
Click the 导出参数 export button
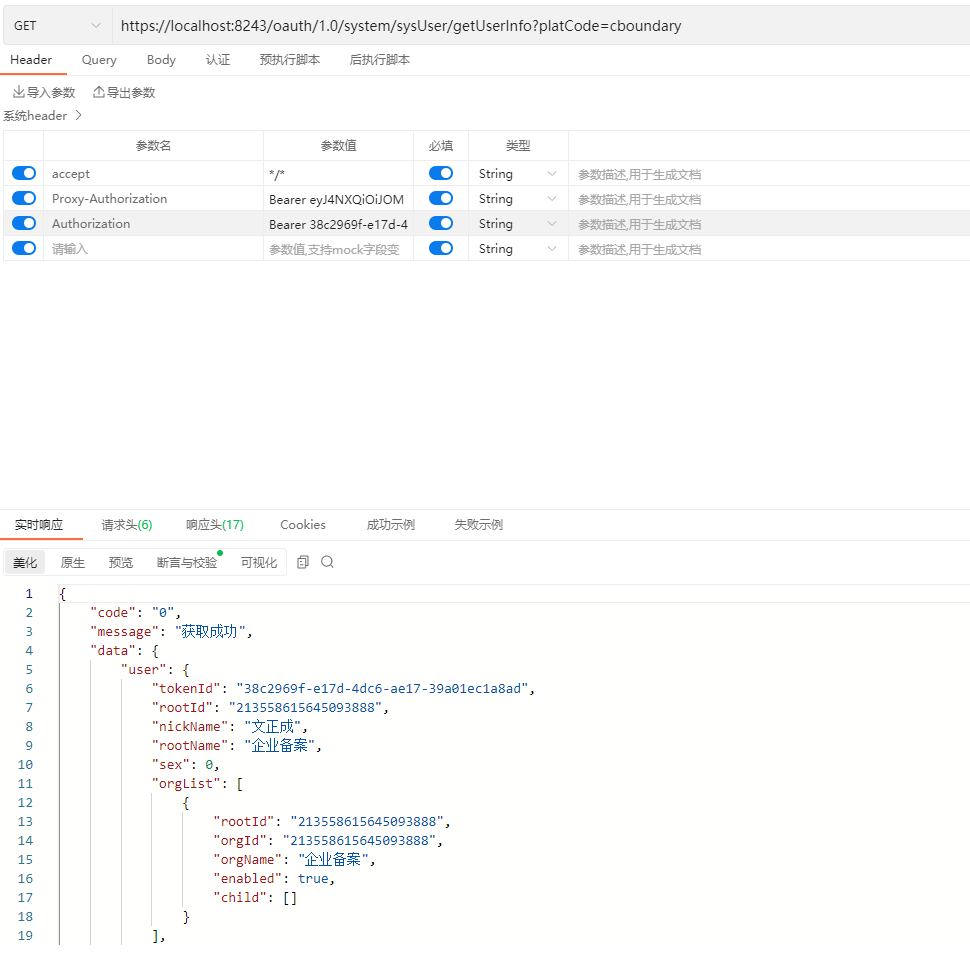coord(124,92)
